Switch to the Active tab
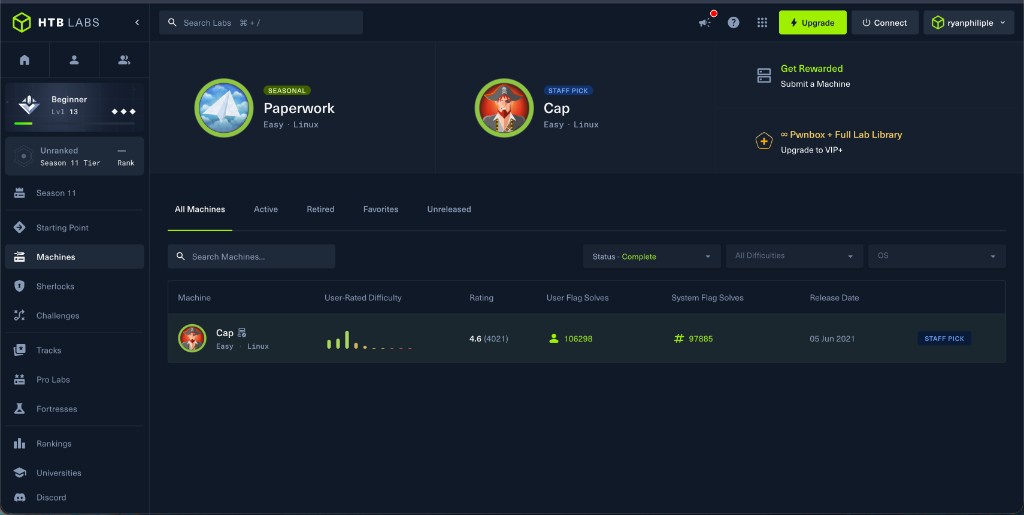Screen dimensions: 1024x515 pos(266,210)
